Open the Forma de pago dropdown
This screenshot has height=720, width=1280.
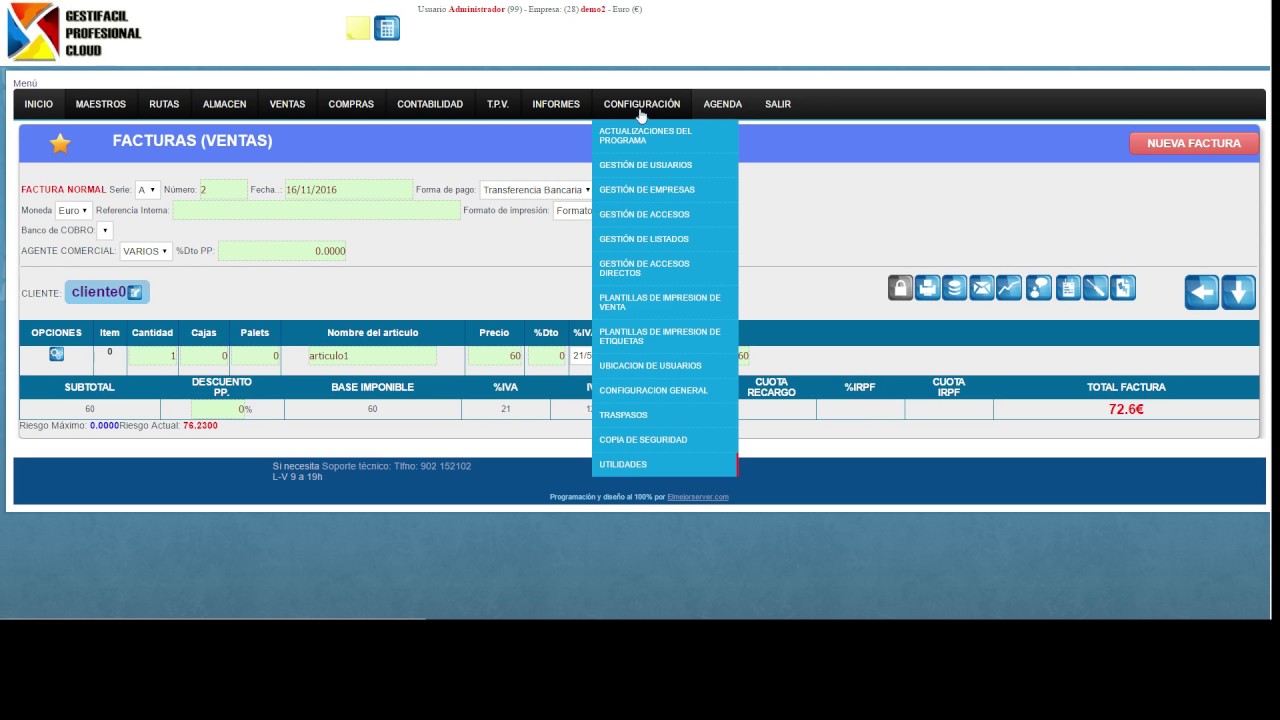coord(536,190)
